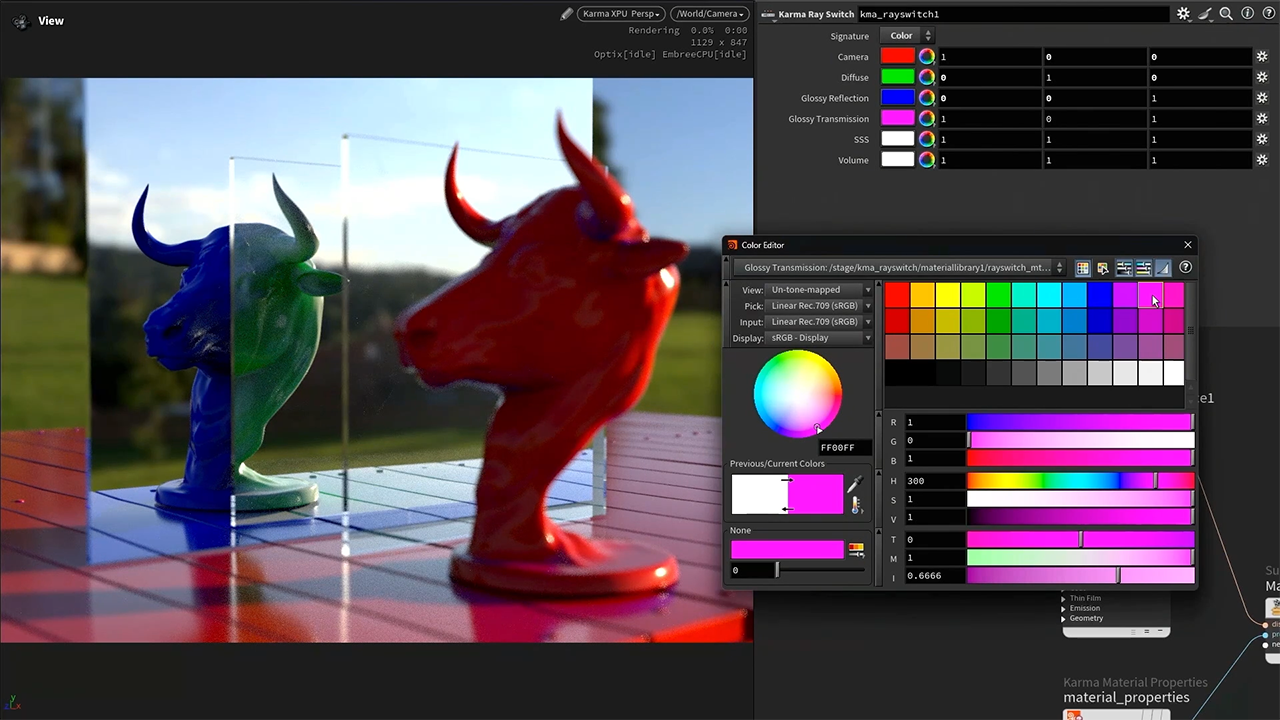Click the gradient ramp preset icon
Image resolution: width=1280 pixels, height=720 pixels.
856,549
